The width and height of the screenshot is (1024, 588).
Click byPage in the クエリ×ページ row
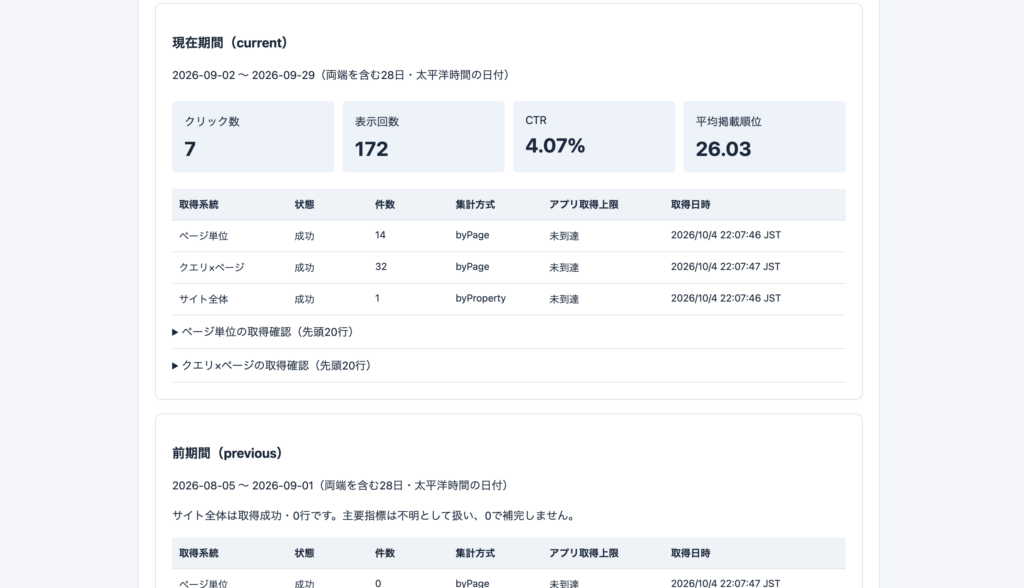coord(472,267)
